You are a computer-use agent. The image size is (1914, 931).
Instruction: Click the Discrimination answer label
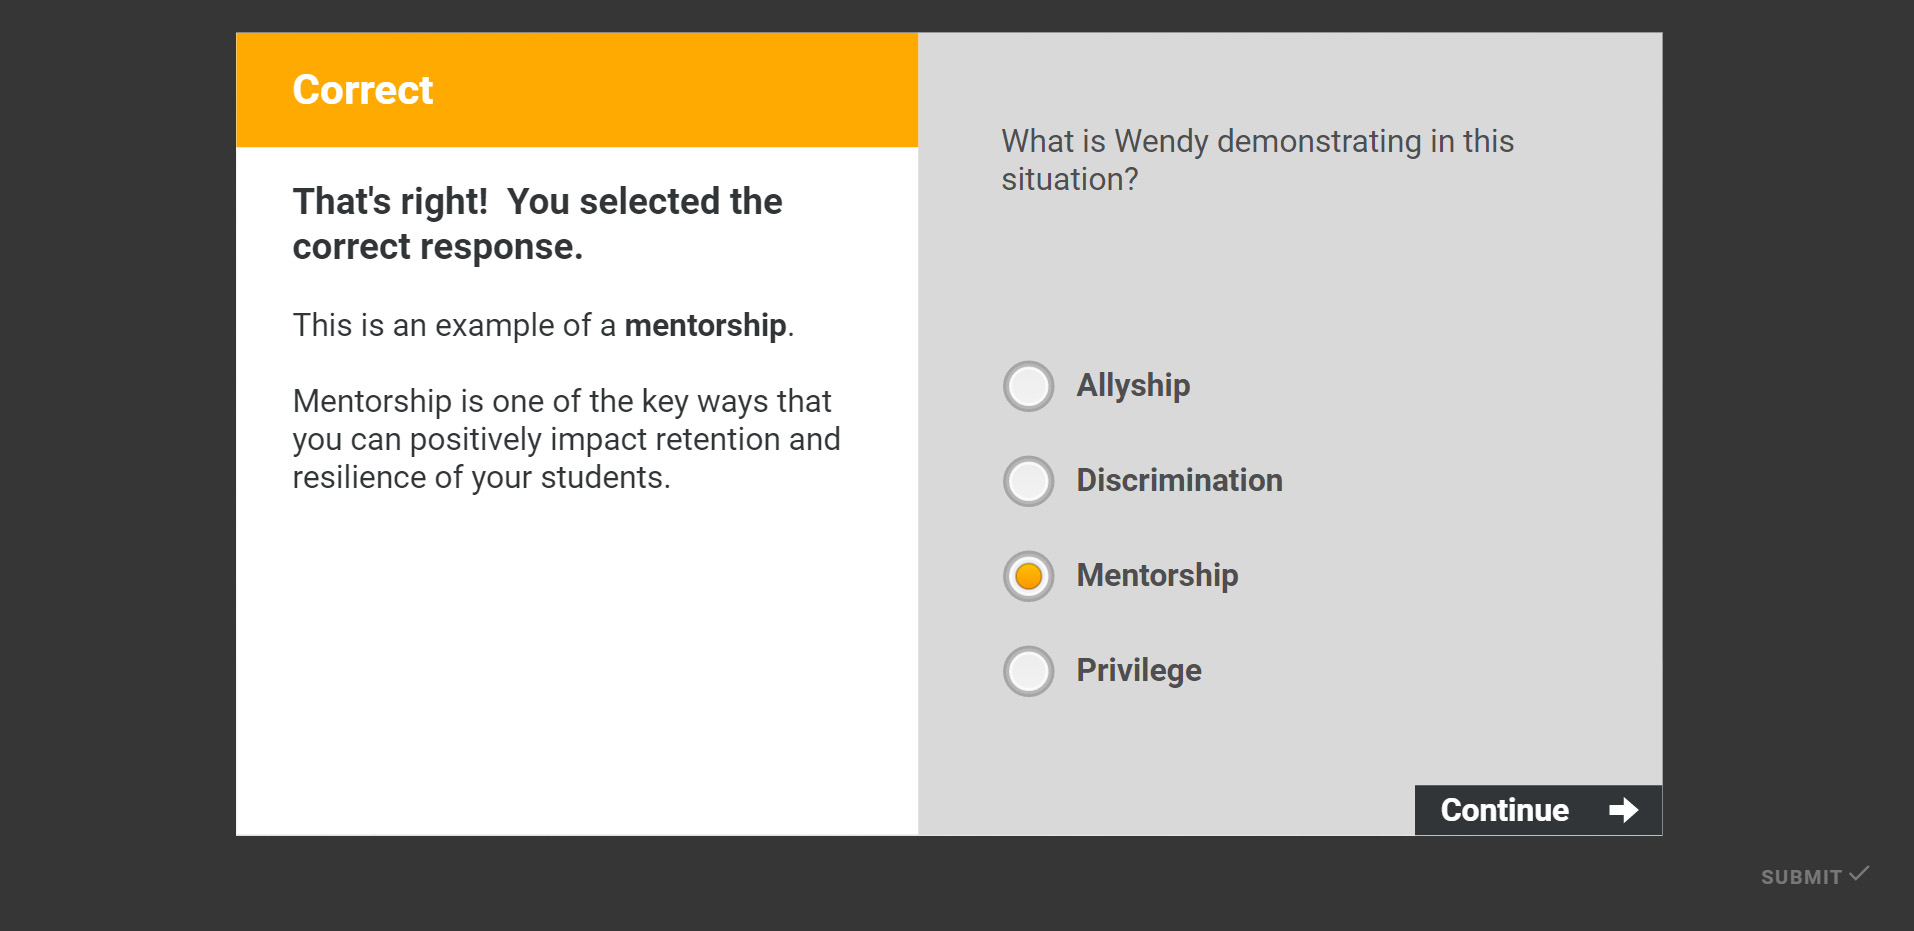coord(1179,481)
